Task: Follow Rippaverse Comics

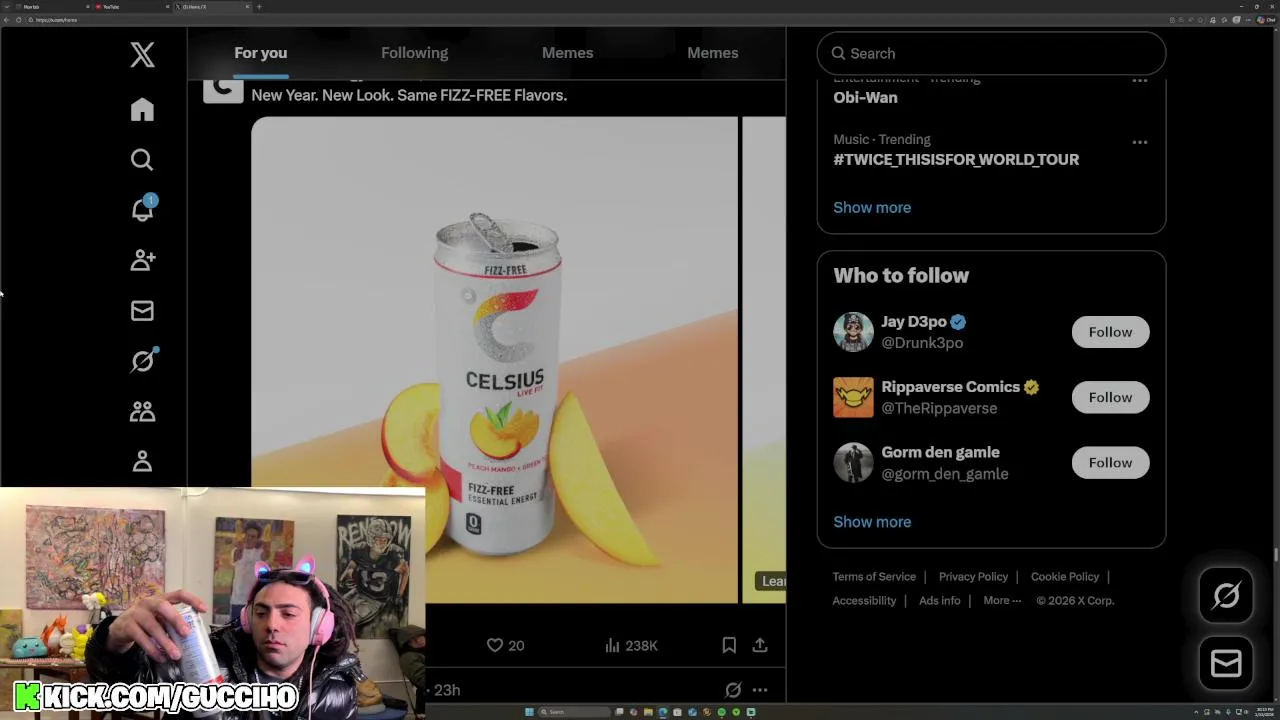Action: click(1110, 397)
